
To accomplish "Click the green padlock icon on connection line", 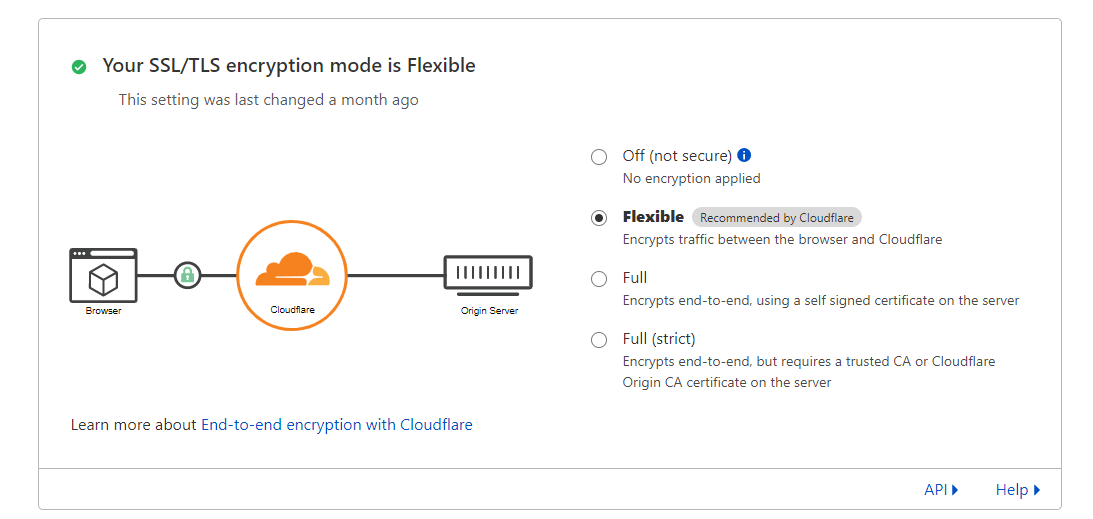I will point(187,275).
